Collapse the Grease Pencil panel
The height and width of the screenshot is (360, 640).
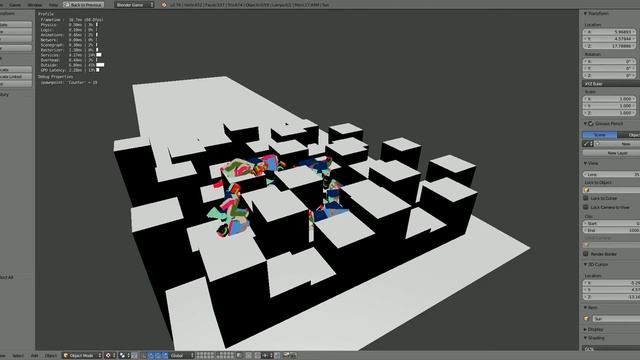coord(585,124)
